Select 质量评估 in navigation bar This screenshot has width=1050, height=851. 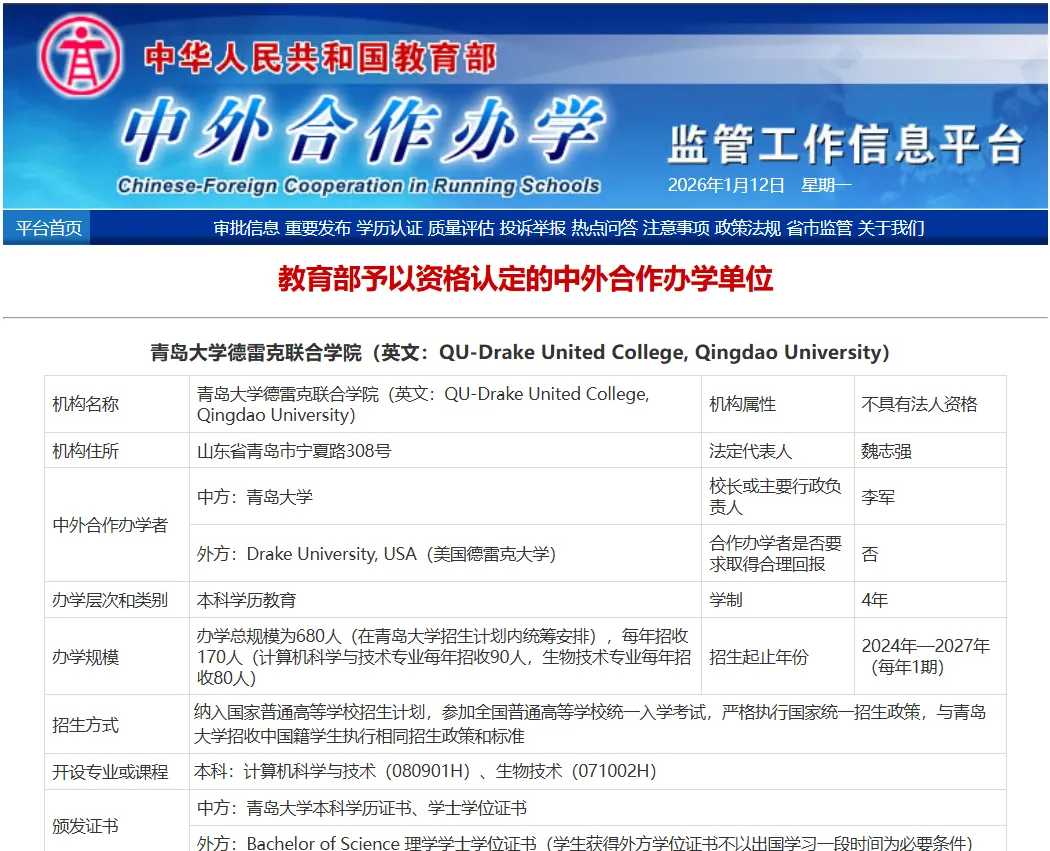(x=461, y=228)
